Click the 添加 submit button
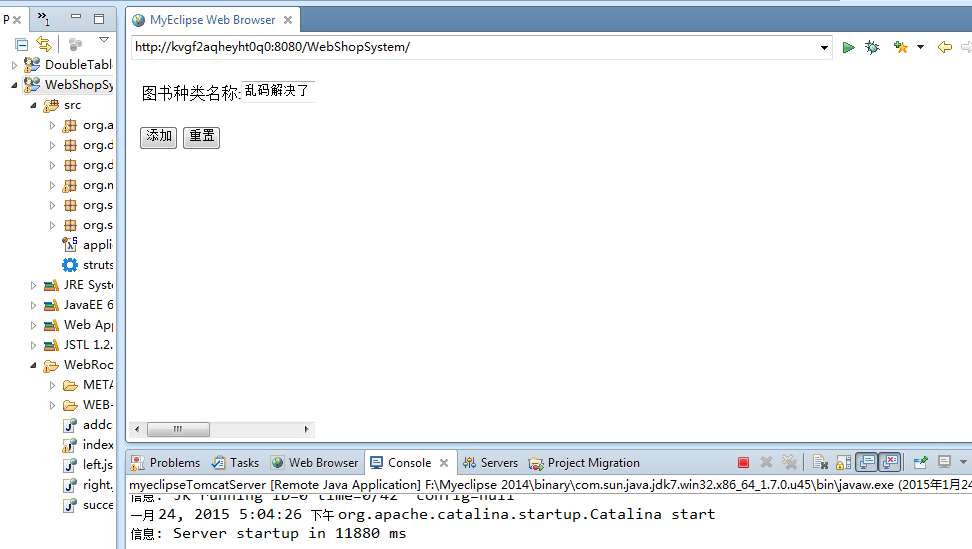 [x=159, y=137]
